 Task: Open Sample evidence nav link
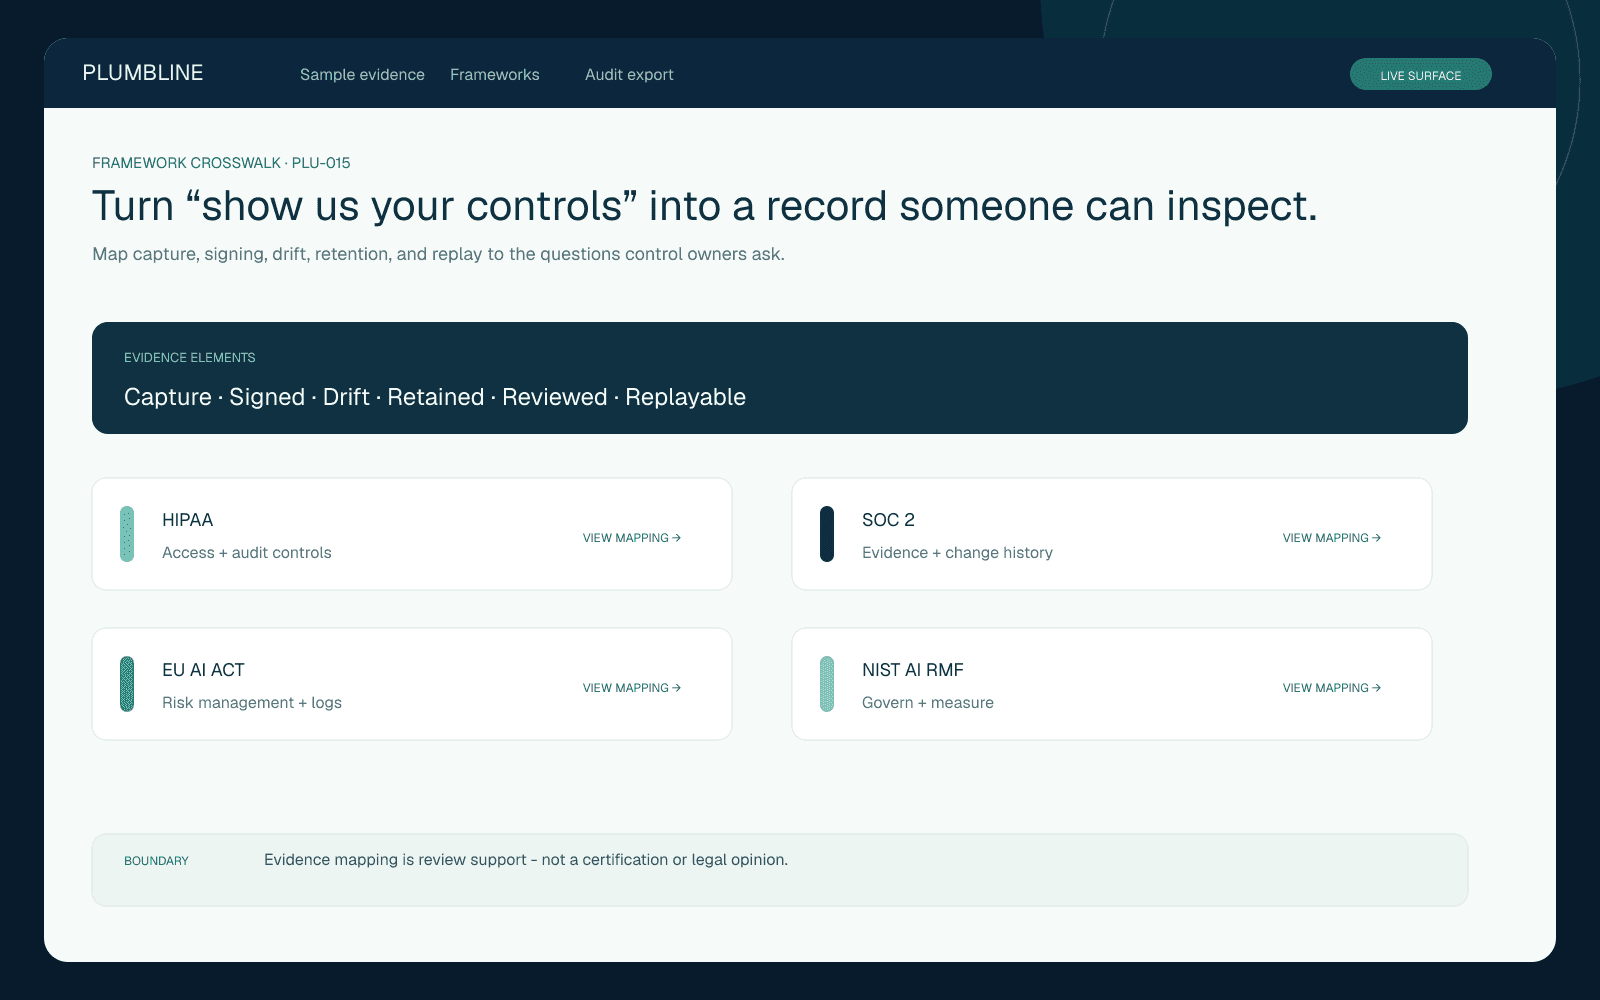tap(362, 75)
